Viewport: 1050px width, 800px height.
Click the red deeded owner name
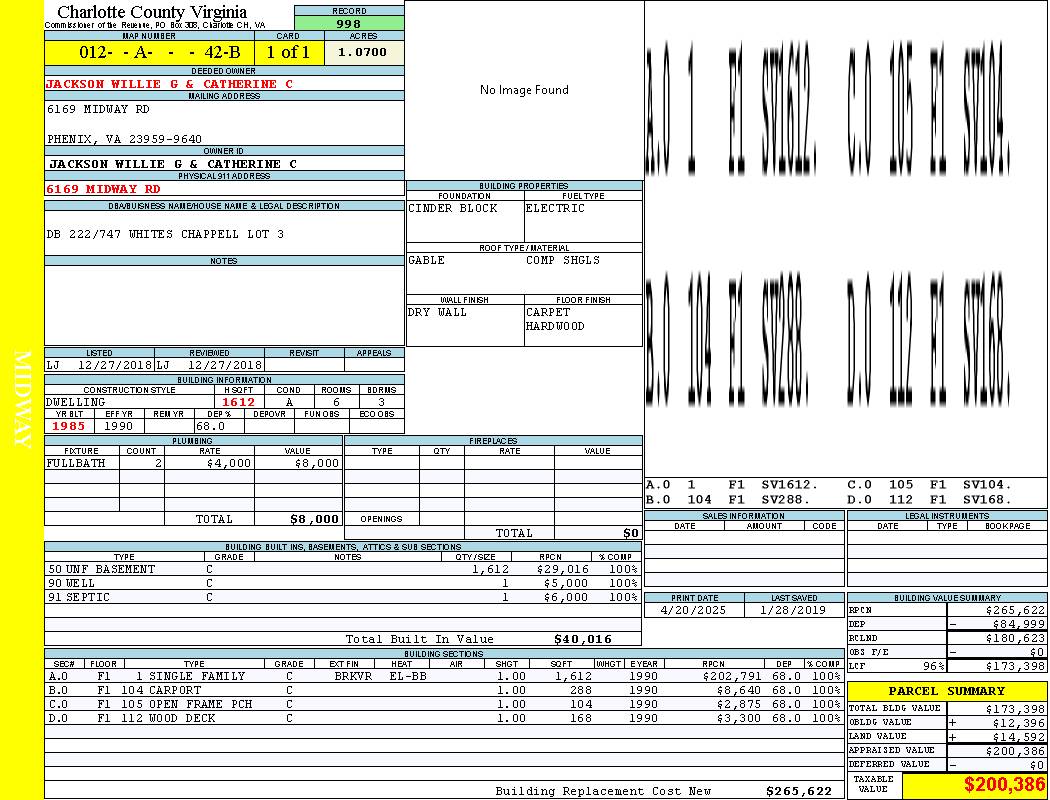coord(169,84)
